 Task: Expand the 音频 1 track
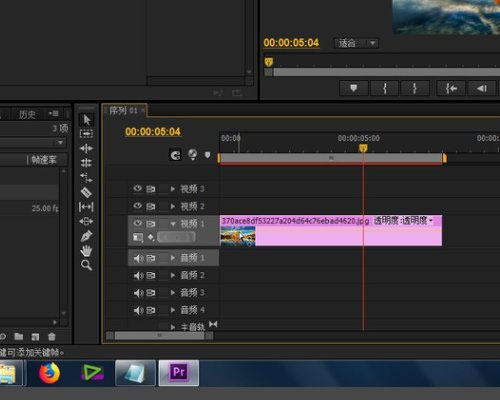click(173, 258)
